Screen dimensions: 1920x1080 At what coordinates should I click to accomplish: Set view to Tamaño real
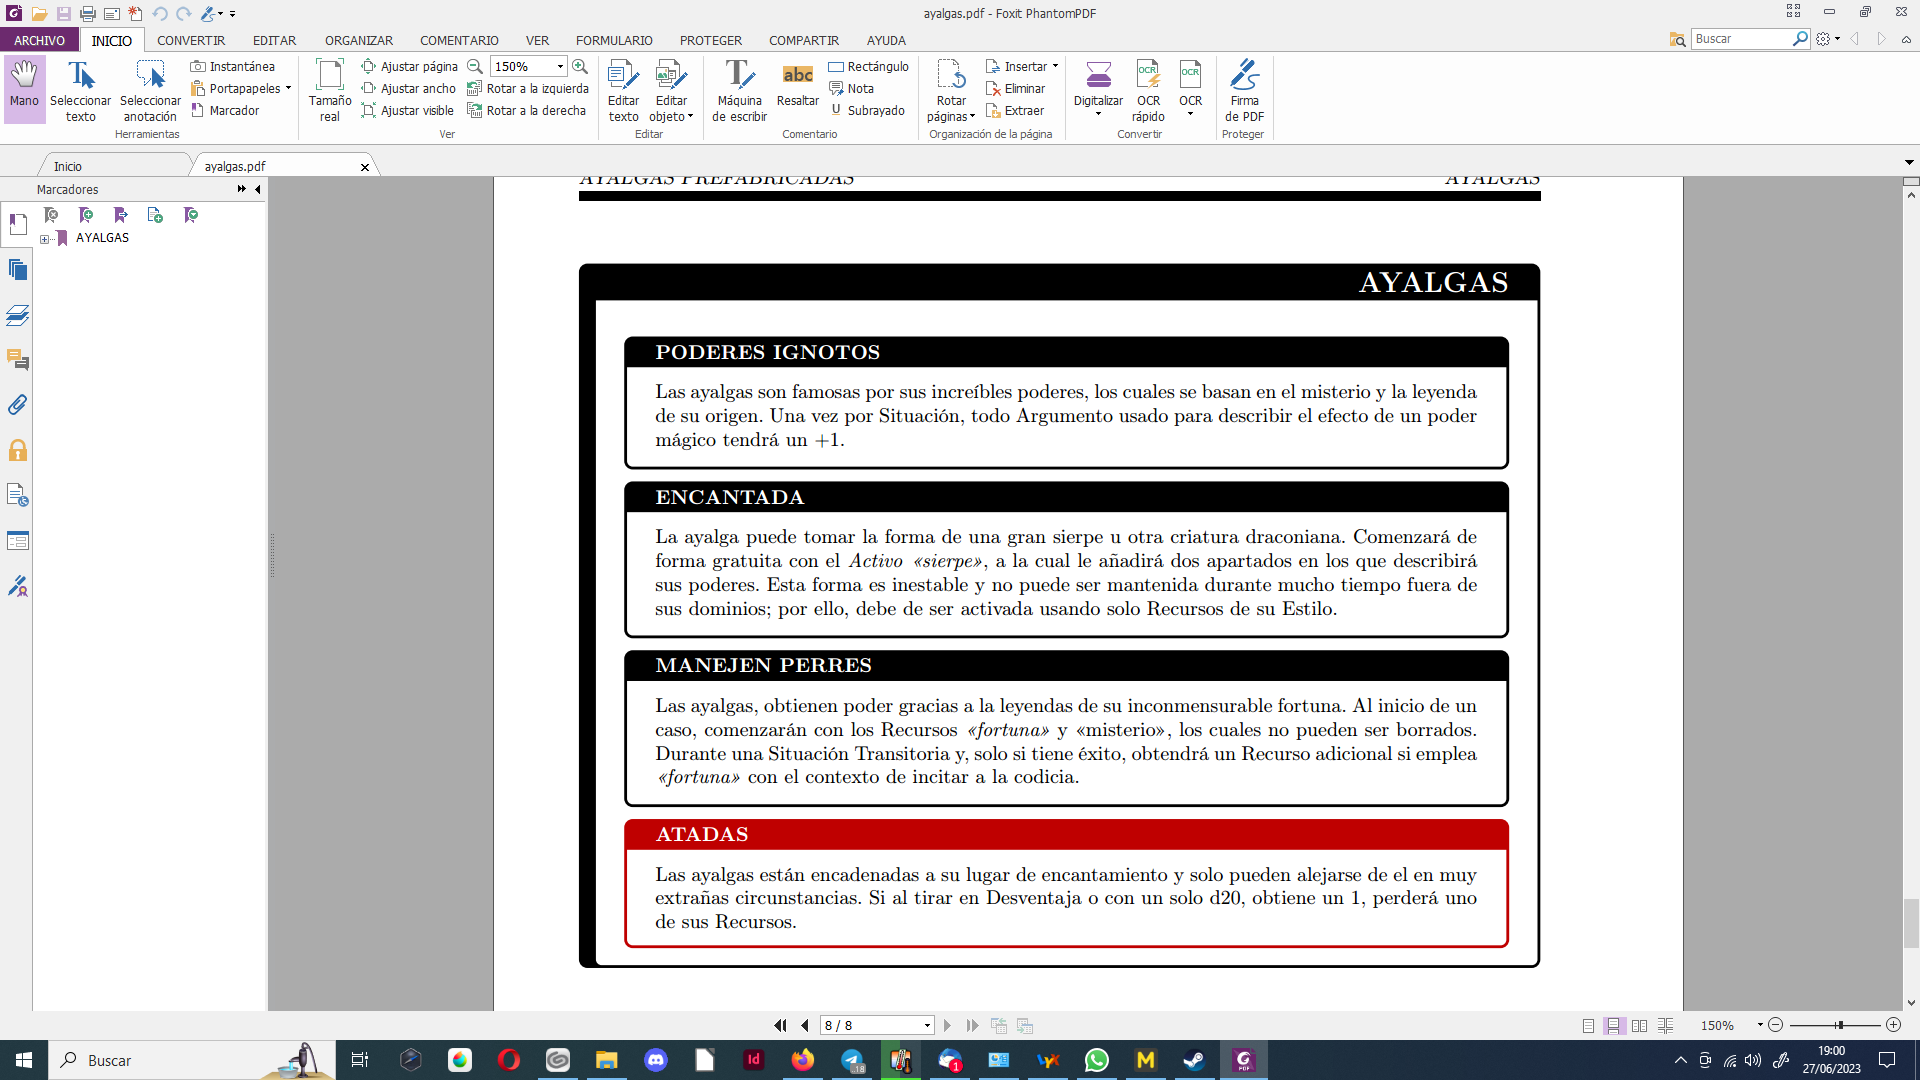[329, 89]
